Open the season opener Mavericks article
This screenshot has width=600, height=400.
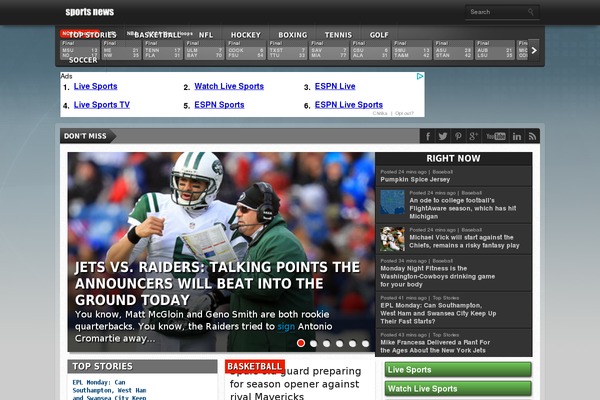pyautogui.click(x=295, y=384)
